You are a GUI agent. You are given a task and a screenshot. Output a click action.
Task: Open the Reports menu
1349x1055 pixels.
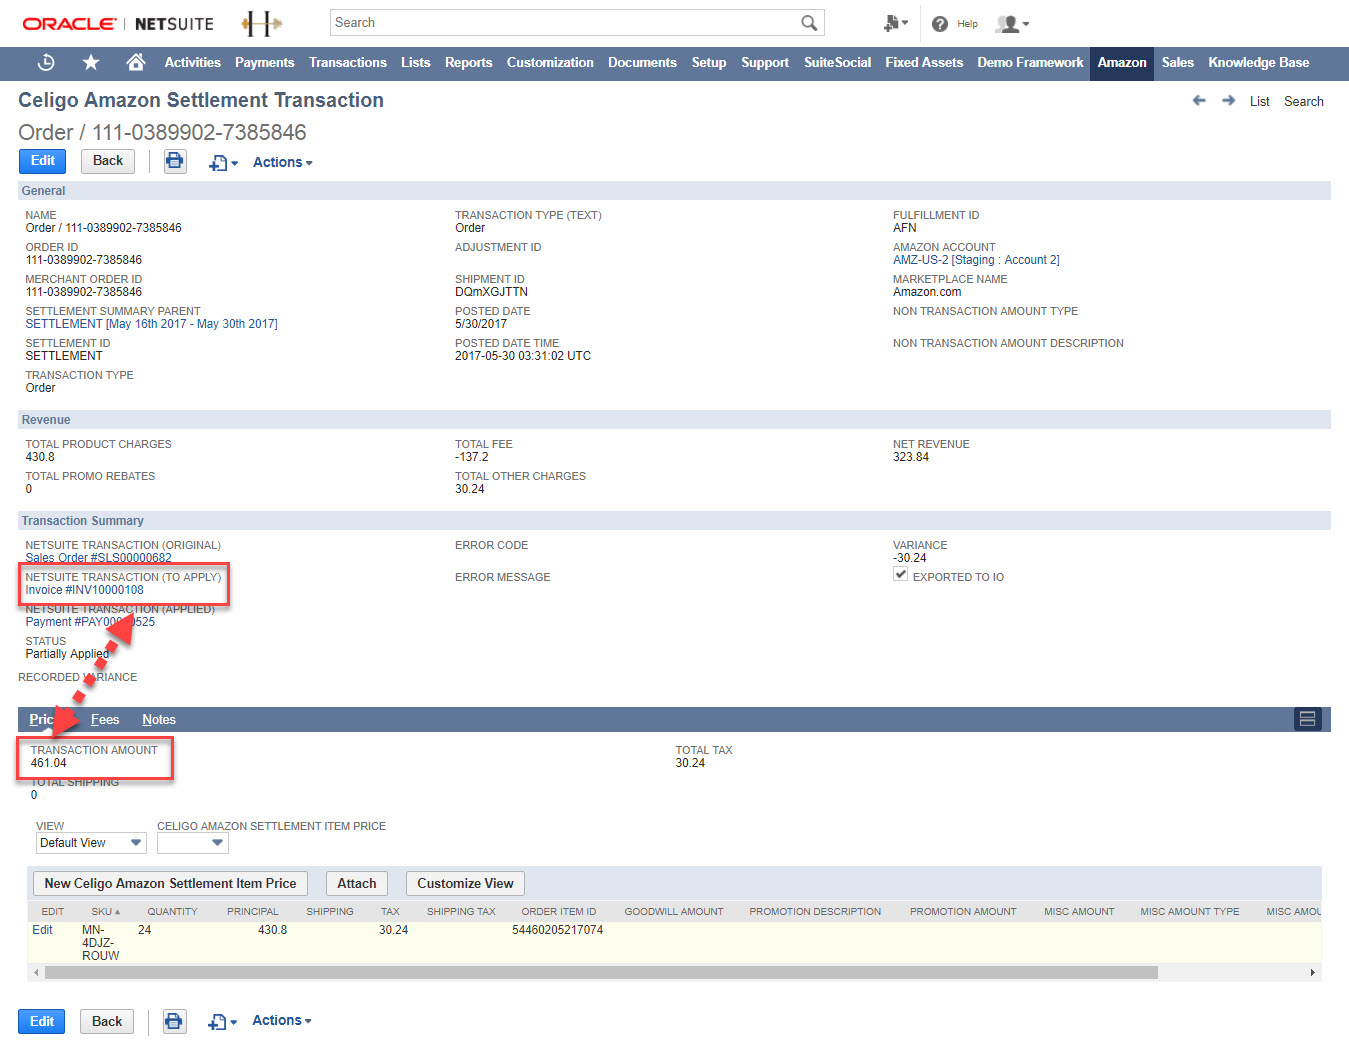pyautogui.click(x=468, y=62)
